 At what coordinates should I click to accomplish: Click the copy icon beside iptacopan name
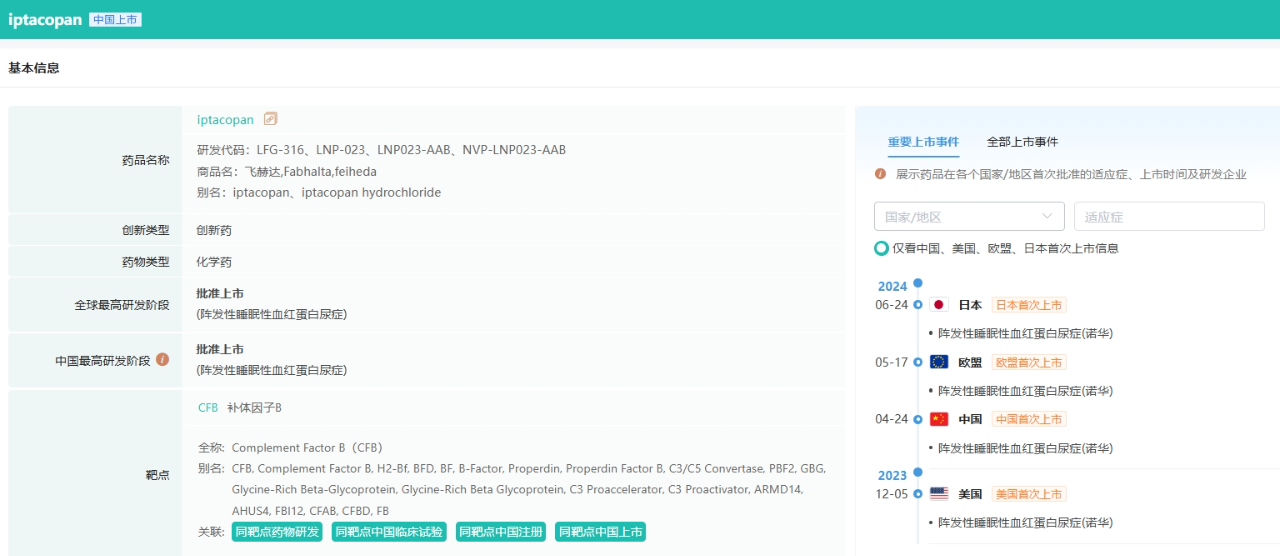[270, 119]
